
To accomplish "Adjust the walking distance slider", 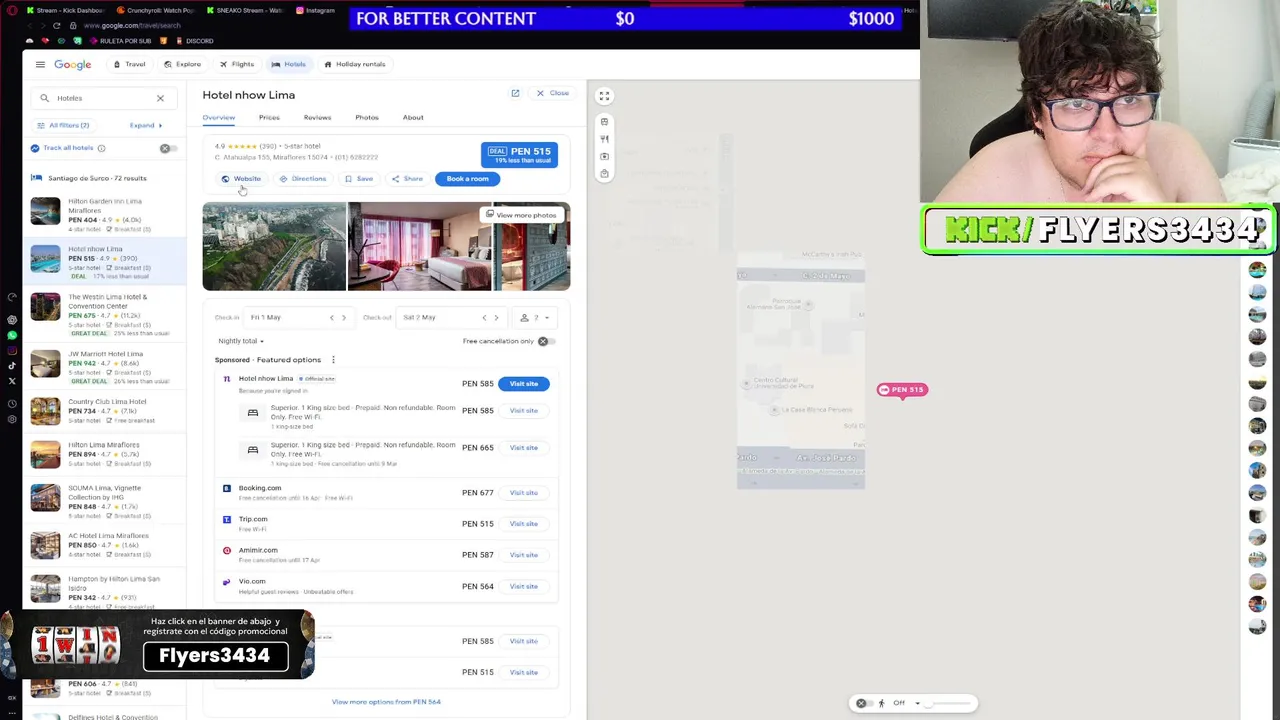I will click(950, 704).
